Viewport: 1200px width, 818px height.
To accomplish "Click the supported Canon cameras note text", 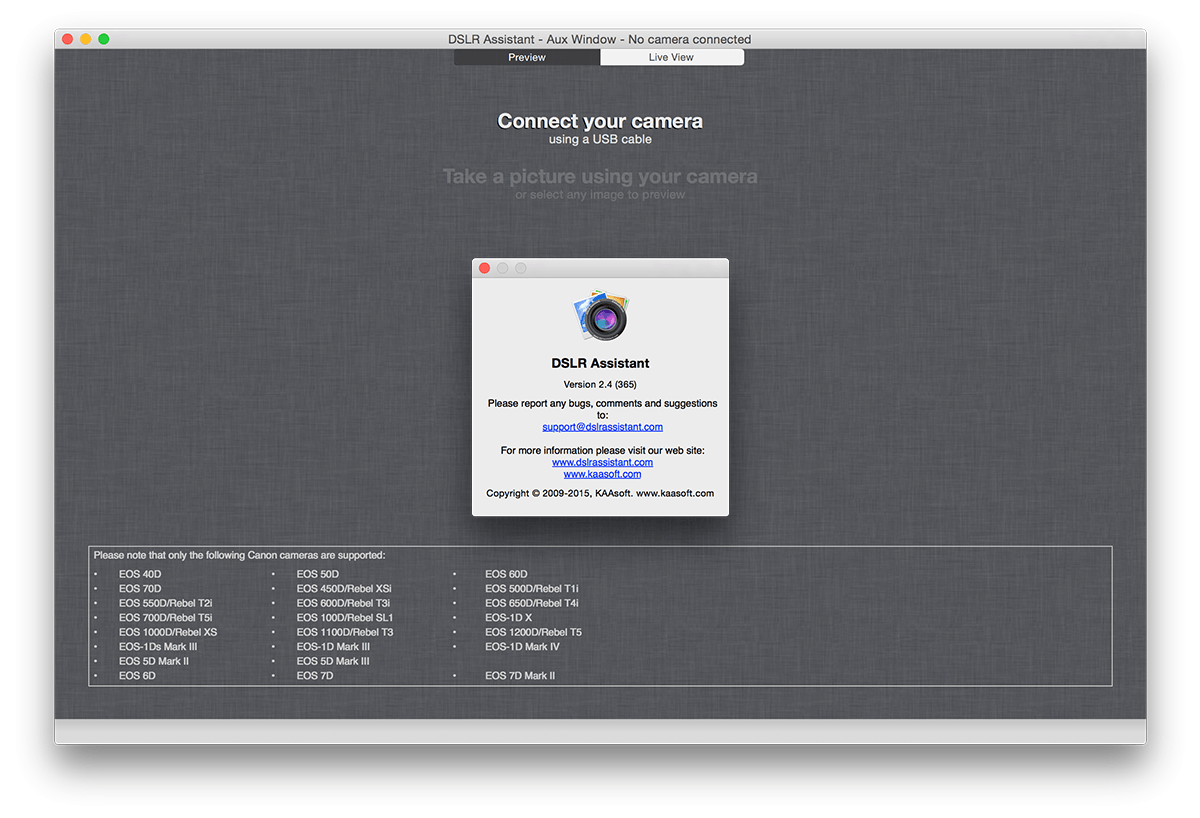I will [x=239, y=554].
